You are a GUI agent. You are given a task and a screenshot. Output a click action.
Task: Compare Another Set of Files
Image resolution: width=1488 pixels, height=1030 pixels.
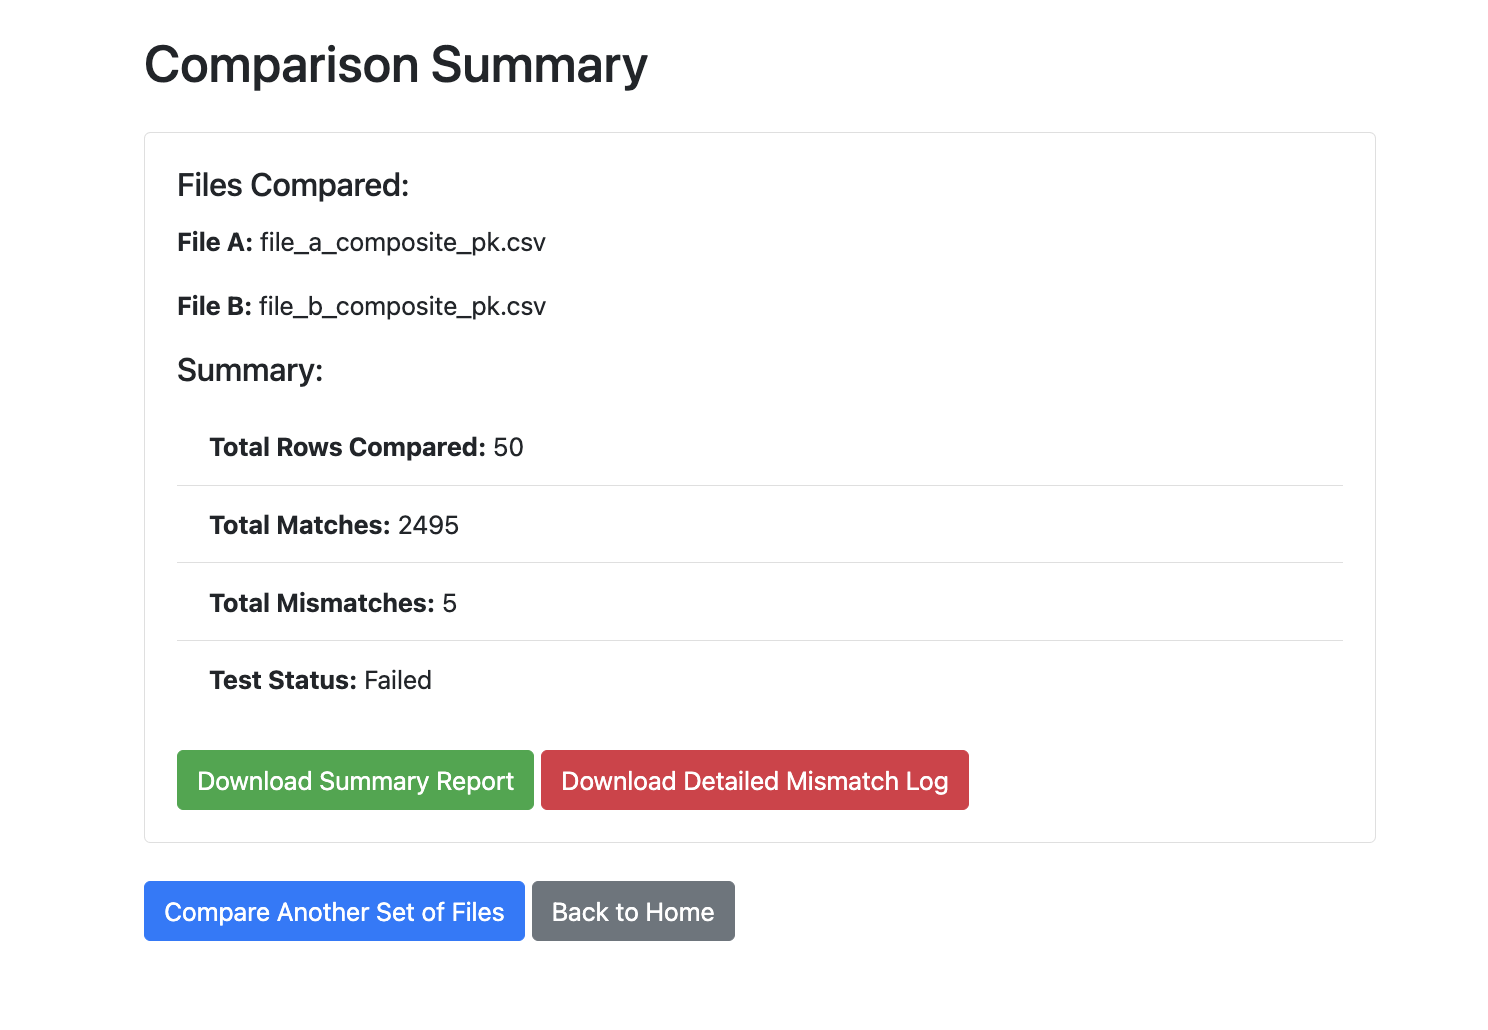click(x=334, y=911)
